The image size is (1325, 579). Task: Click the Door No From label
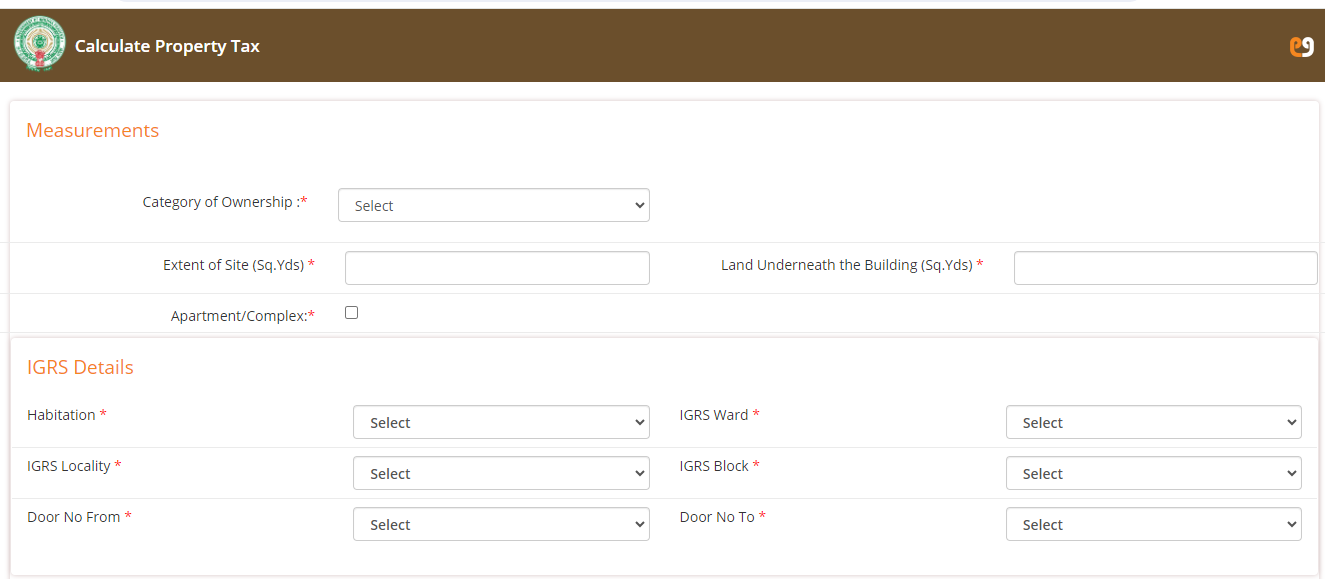coord(73,516)
